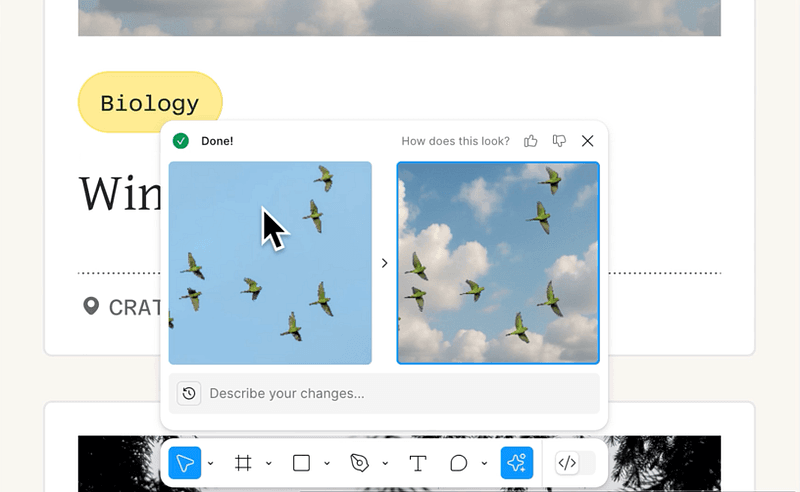Expand shape tools dropdown arrow
The image size is (800, 492).
pos(327,463)
